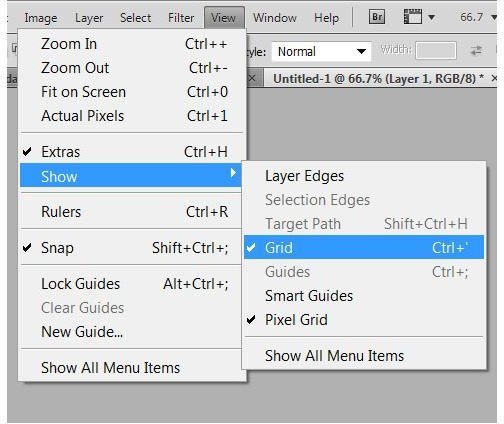Image resolution: width=504 pixels, height=424 pixels.
Task: Choose Smart Guides in Show submenu
Action: 364,296
